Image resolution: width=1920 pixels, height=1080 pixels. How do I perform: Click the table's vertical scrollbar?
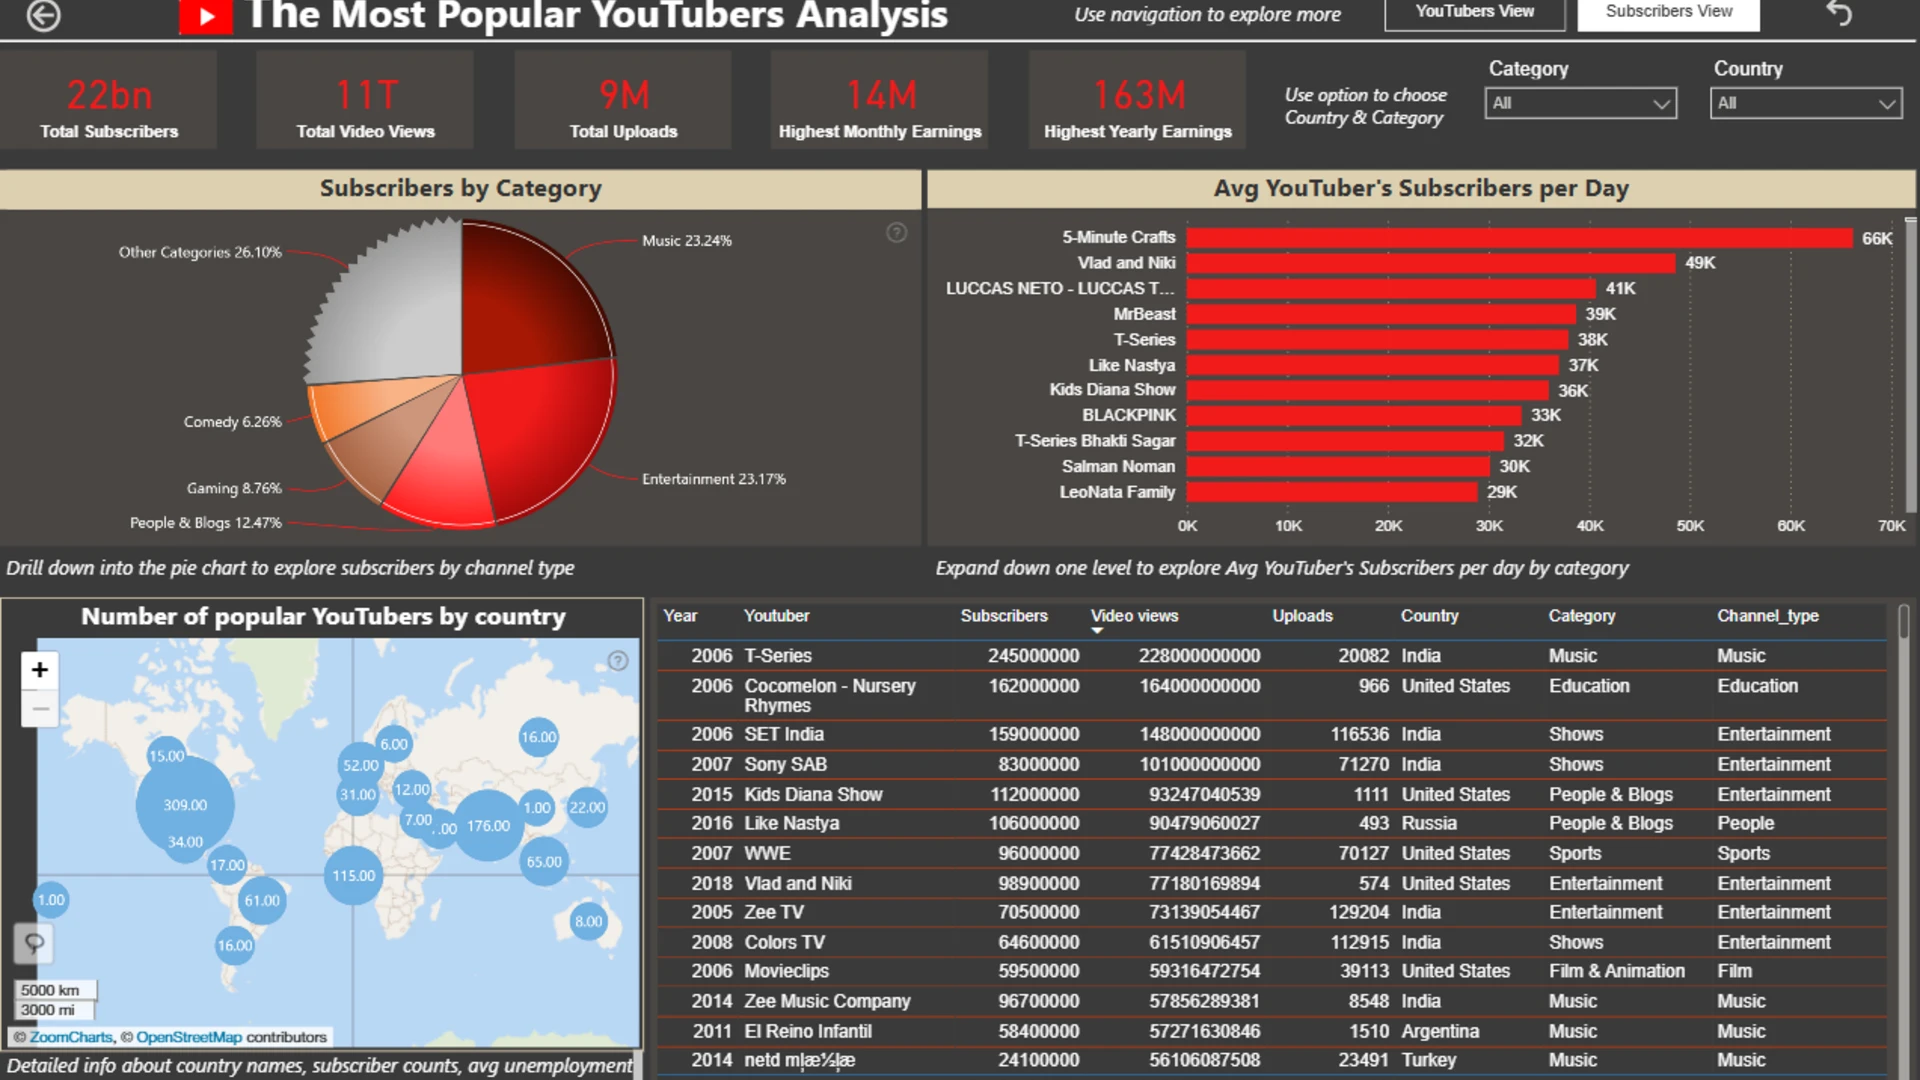point(1903,623)
